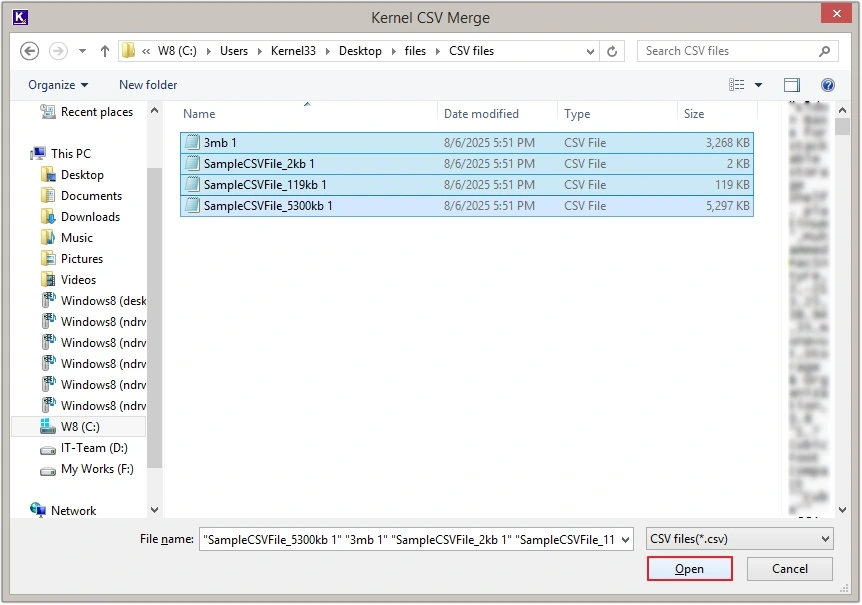Navigate to Kernel33 breadcrumb
The height and width of the screenshot is (605, 862).
[293, 51]
